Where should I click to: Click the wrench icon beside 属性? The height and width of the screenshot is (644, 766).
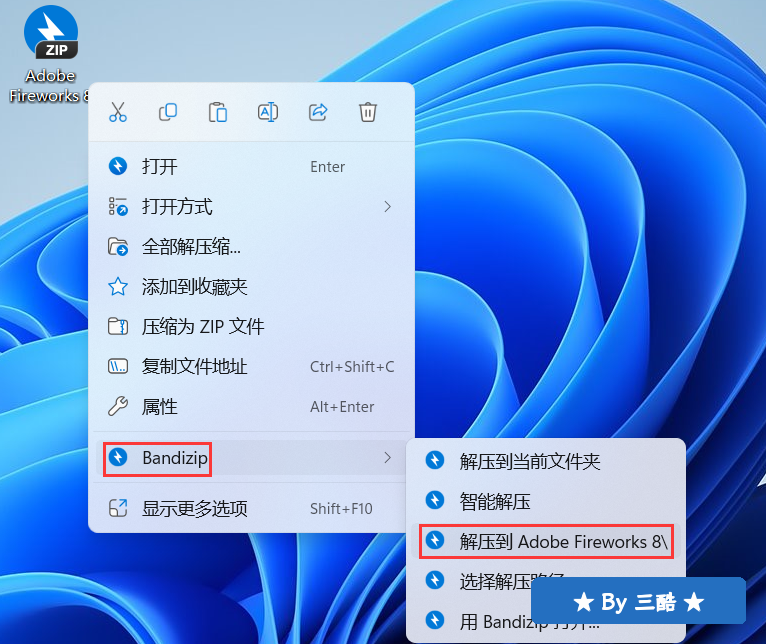[118, 407]
